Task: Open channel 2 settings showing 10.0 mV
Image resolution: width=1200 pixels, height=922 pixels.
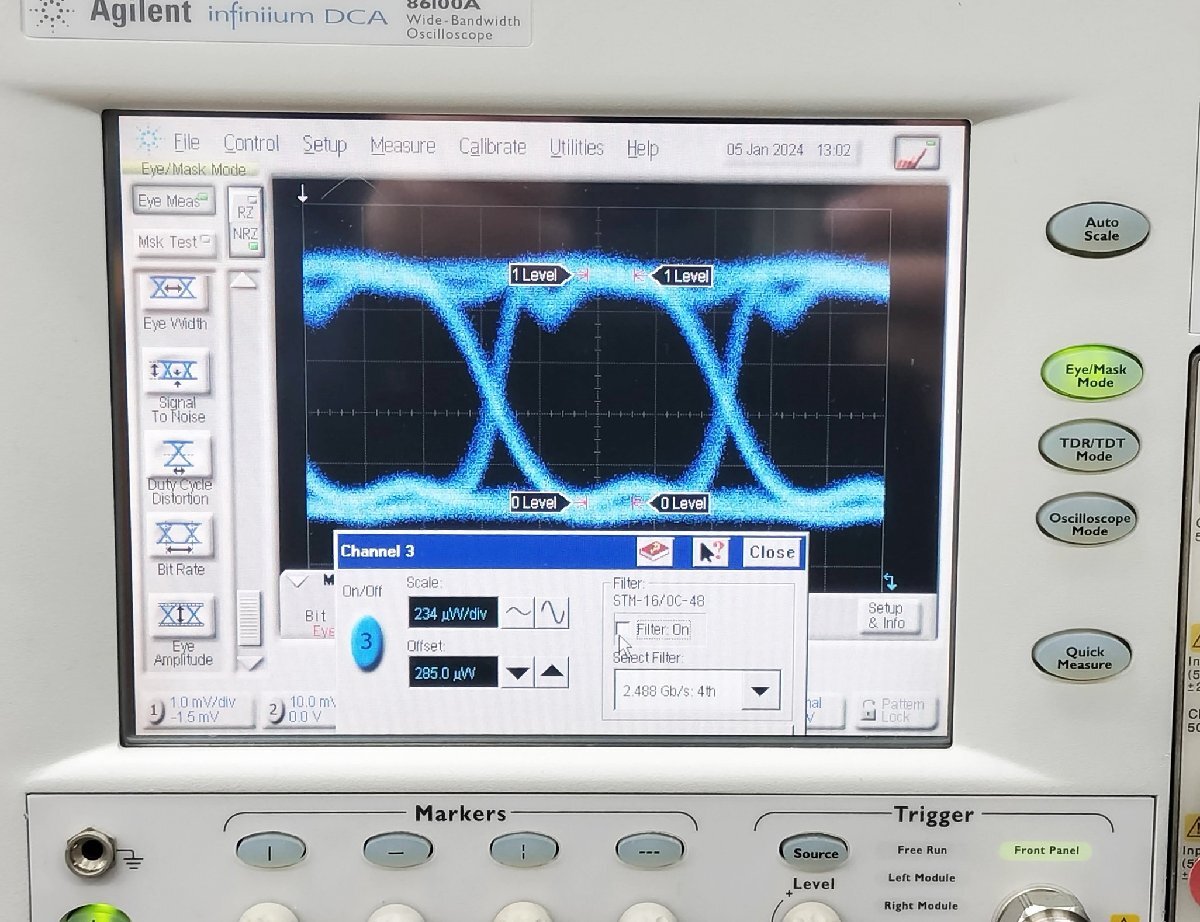Action: tap(300, 709)
